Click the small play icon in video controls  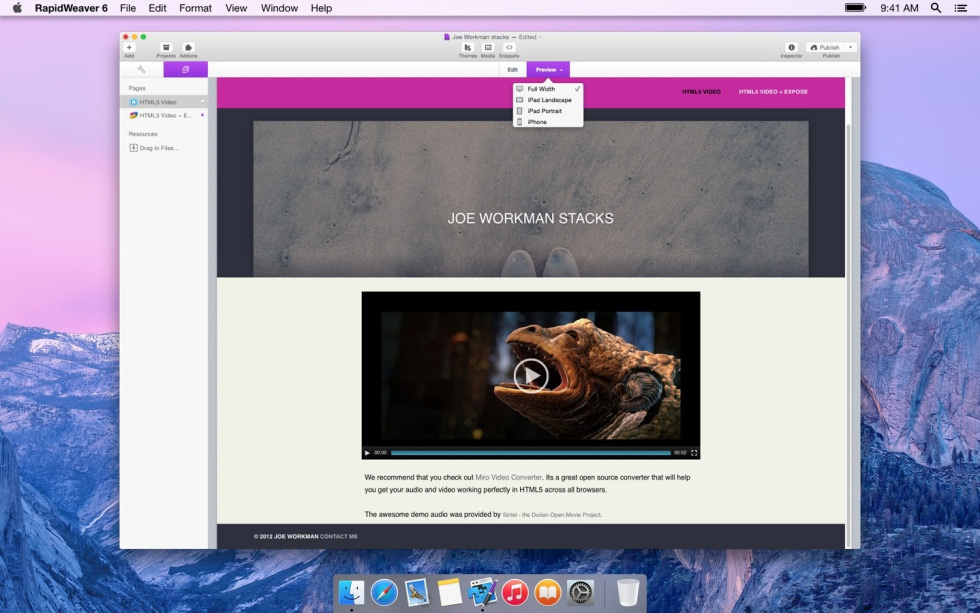coord(368,452)
